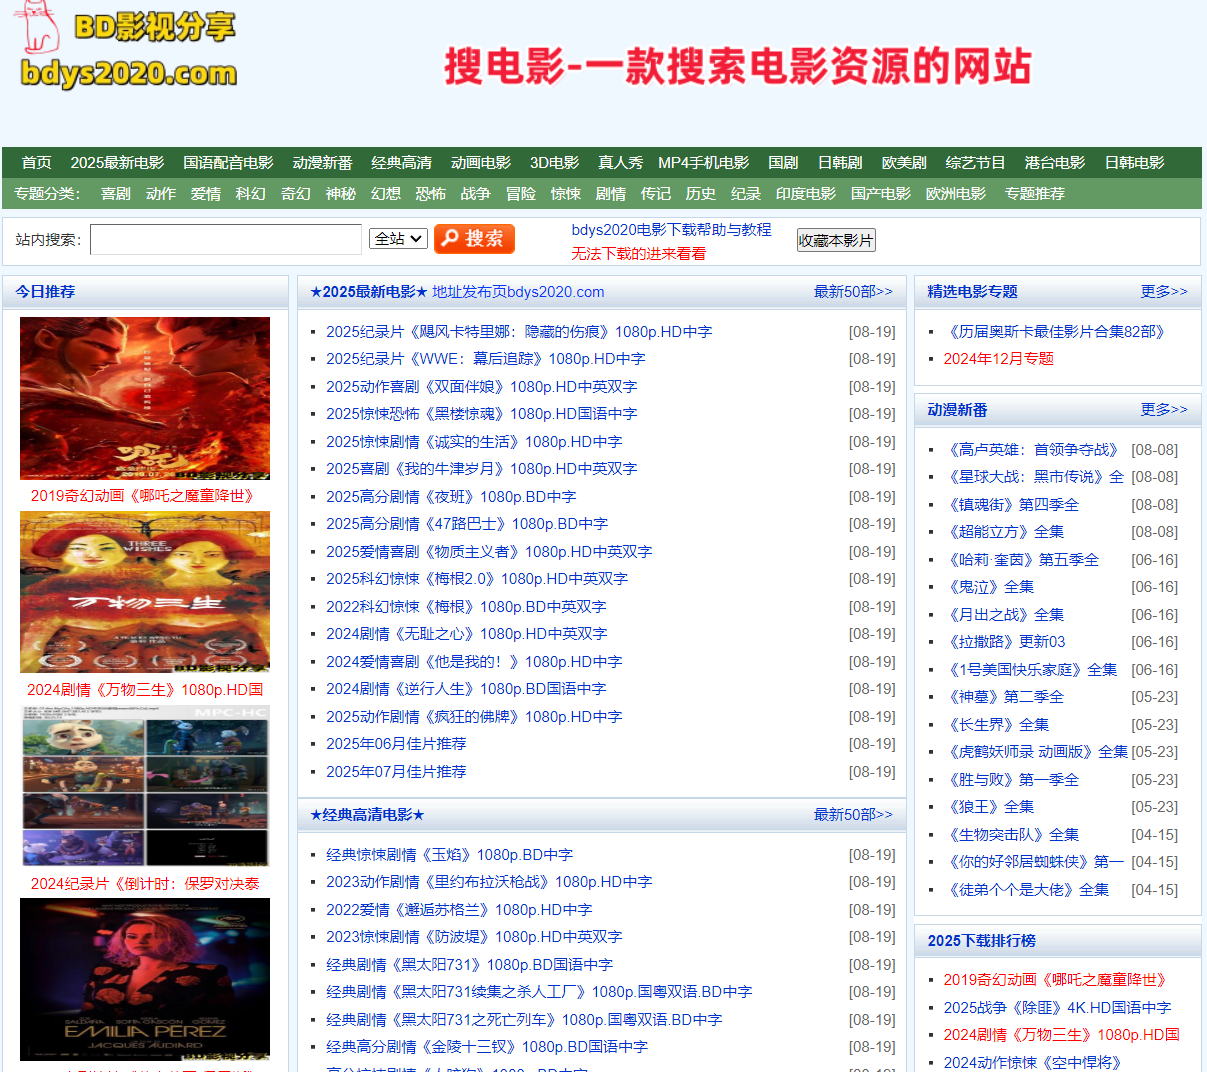Open the 历届奥斯卡最佳影片合集82部 link
The image size is (1207, 1072).
coord(1055,332)
